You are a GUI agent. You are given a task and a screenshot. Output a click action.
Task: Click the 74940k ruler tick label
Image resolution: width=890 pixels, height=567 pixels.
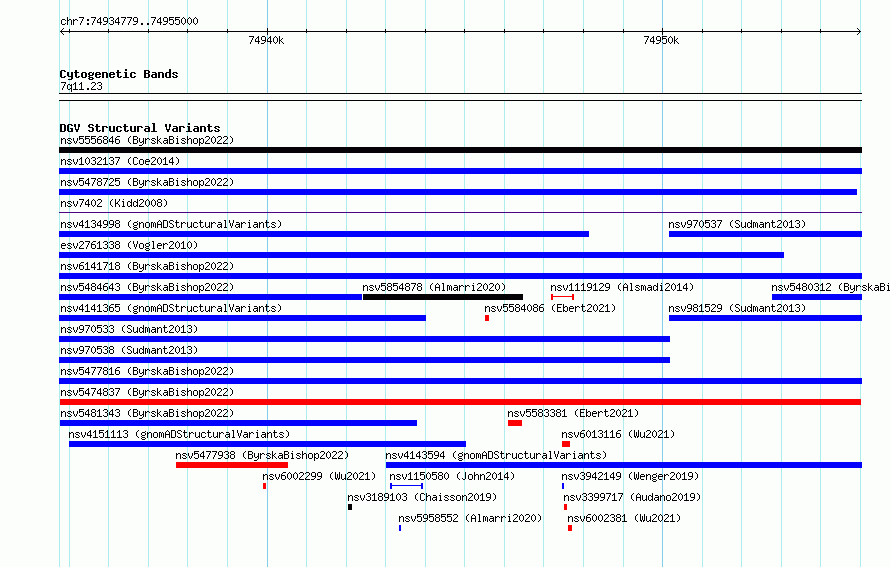tap(266, 40)
